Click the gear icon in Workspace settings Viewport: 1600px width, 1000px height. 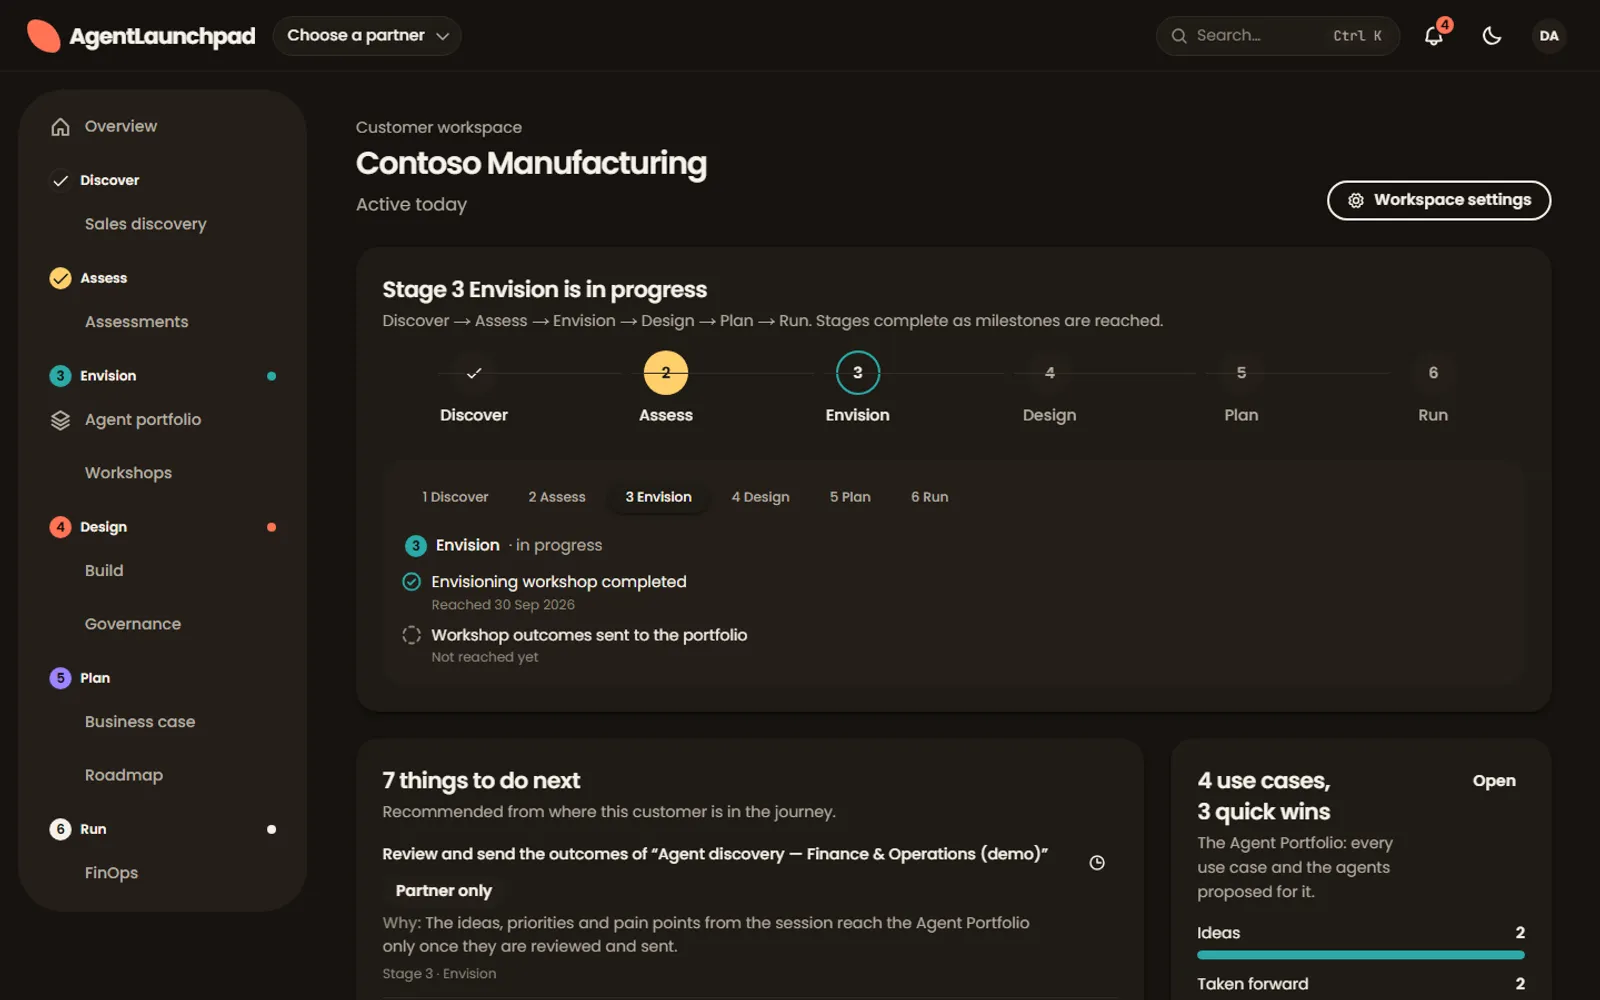click(1356, 200)
